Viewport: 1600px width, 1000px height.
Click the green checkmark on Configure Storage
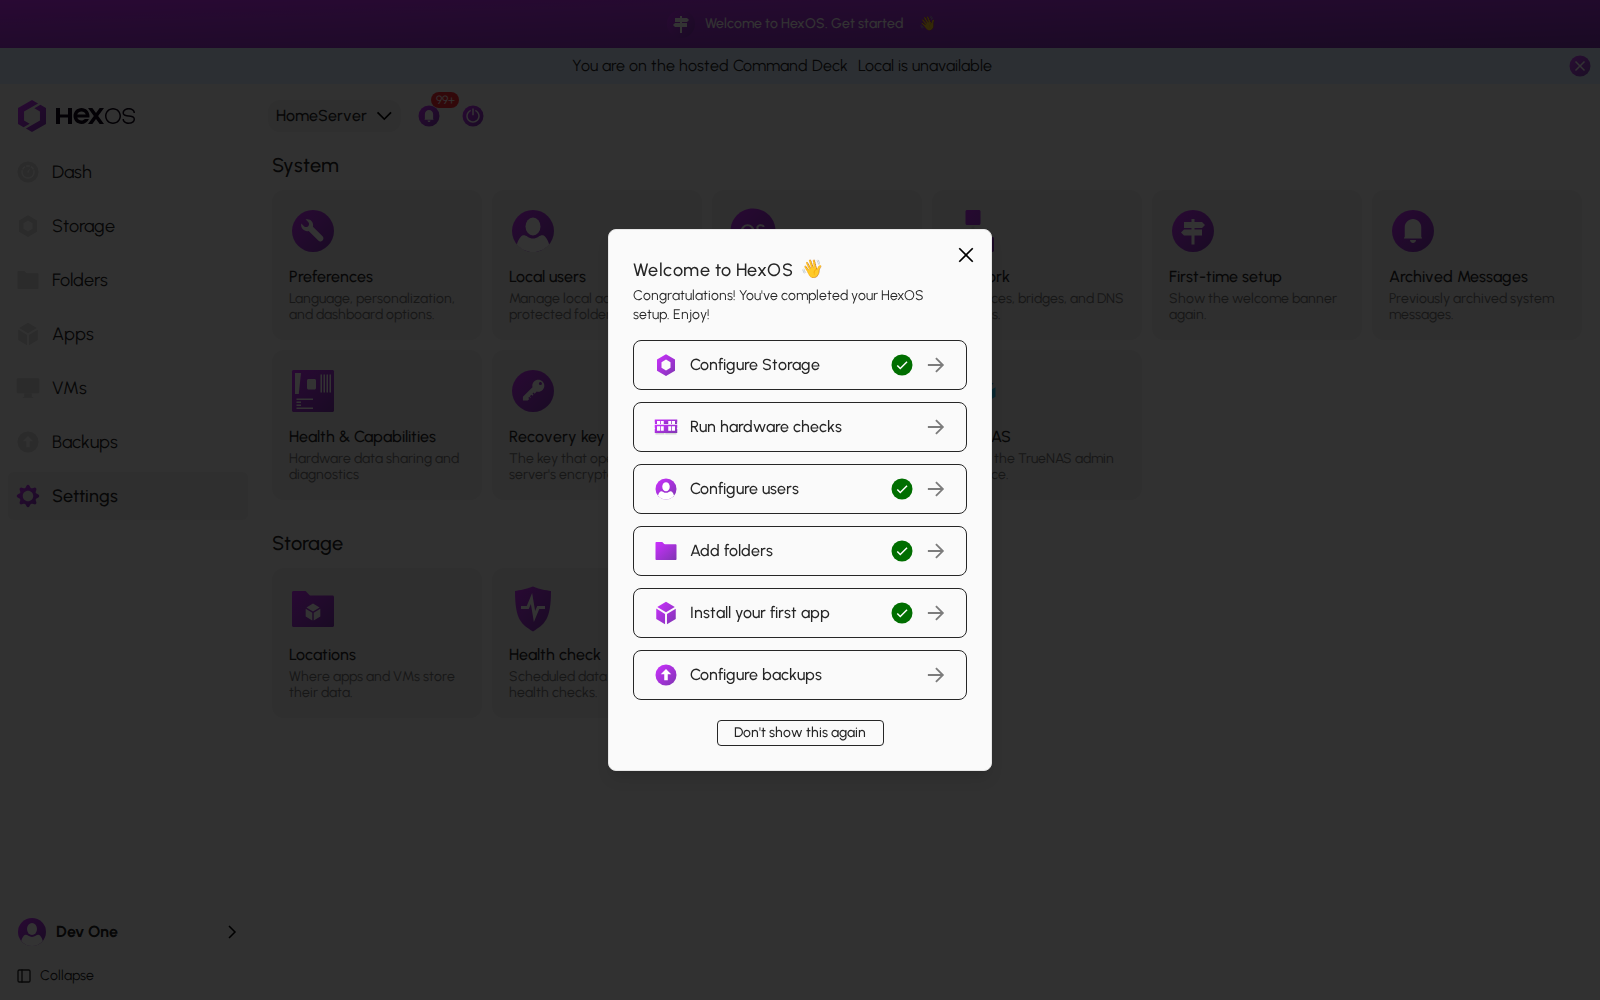[902, 365]
